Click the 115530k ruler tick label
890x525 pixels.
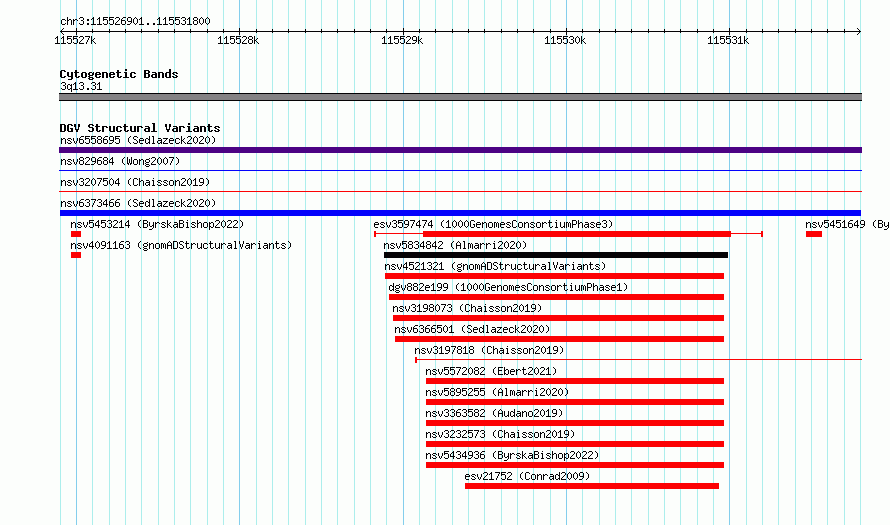click(565, 40)
